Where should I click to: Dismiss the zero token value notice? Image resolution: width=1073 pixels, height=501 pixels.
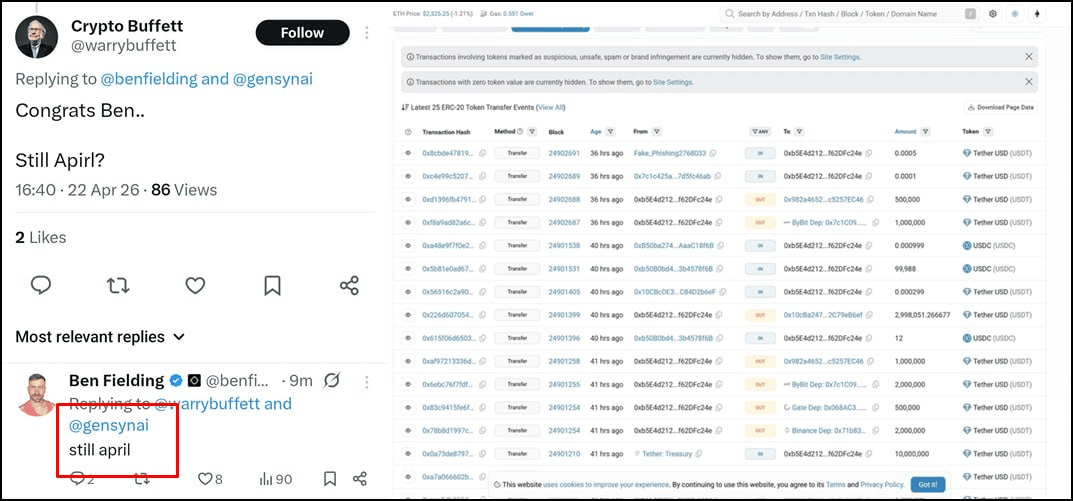(1029, 82)
